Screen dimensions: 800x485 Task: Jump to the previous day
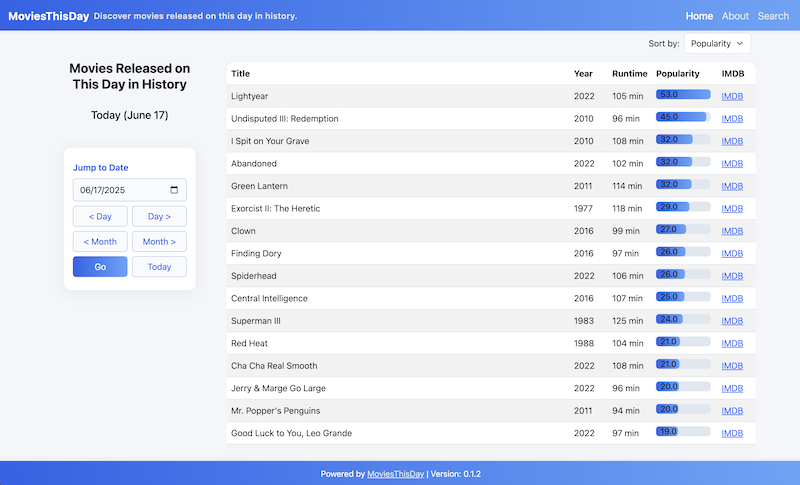[x=100, y=216]
